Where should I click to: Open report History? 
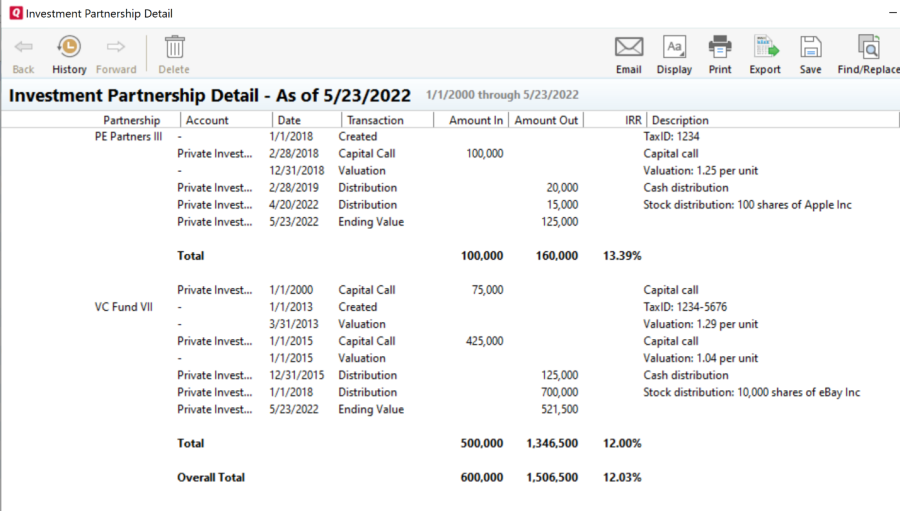coord(69,47)
